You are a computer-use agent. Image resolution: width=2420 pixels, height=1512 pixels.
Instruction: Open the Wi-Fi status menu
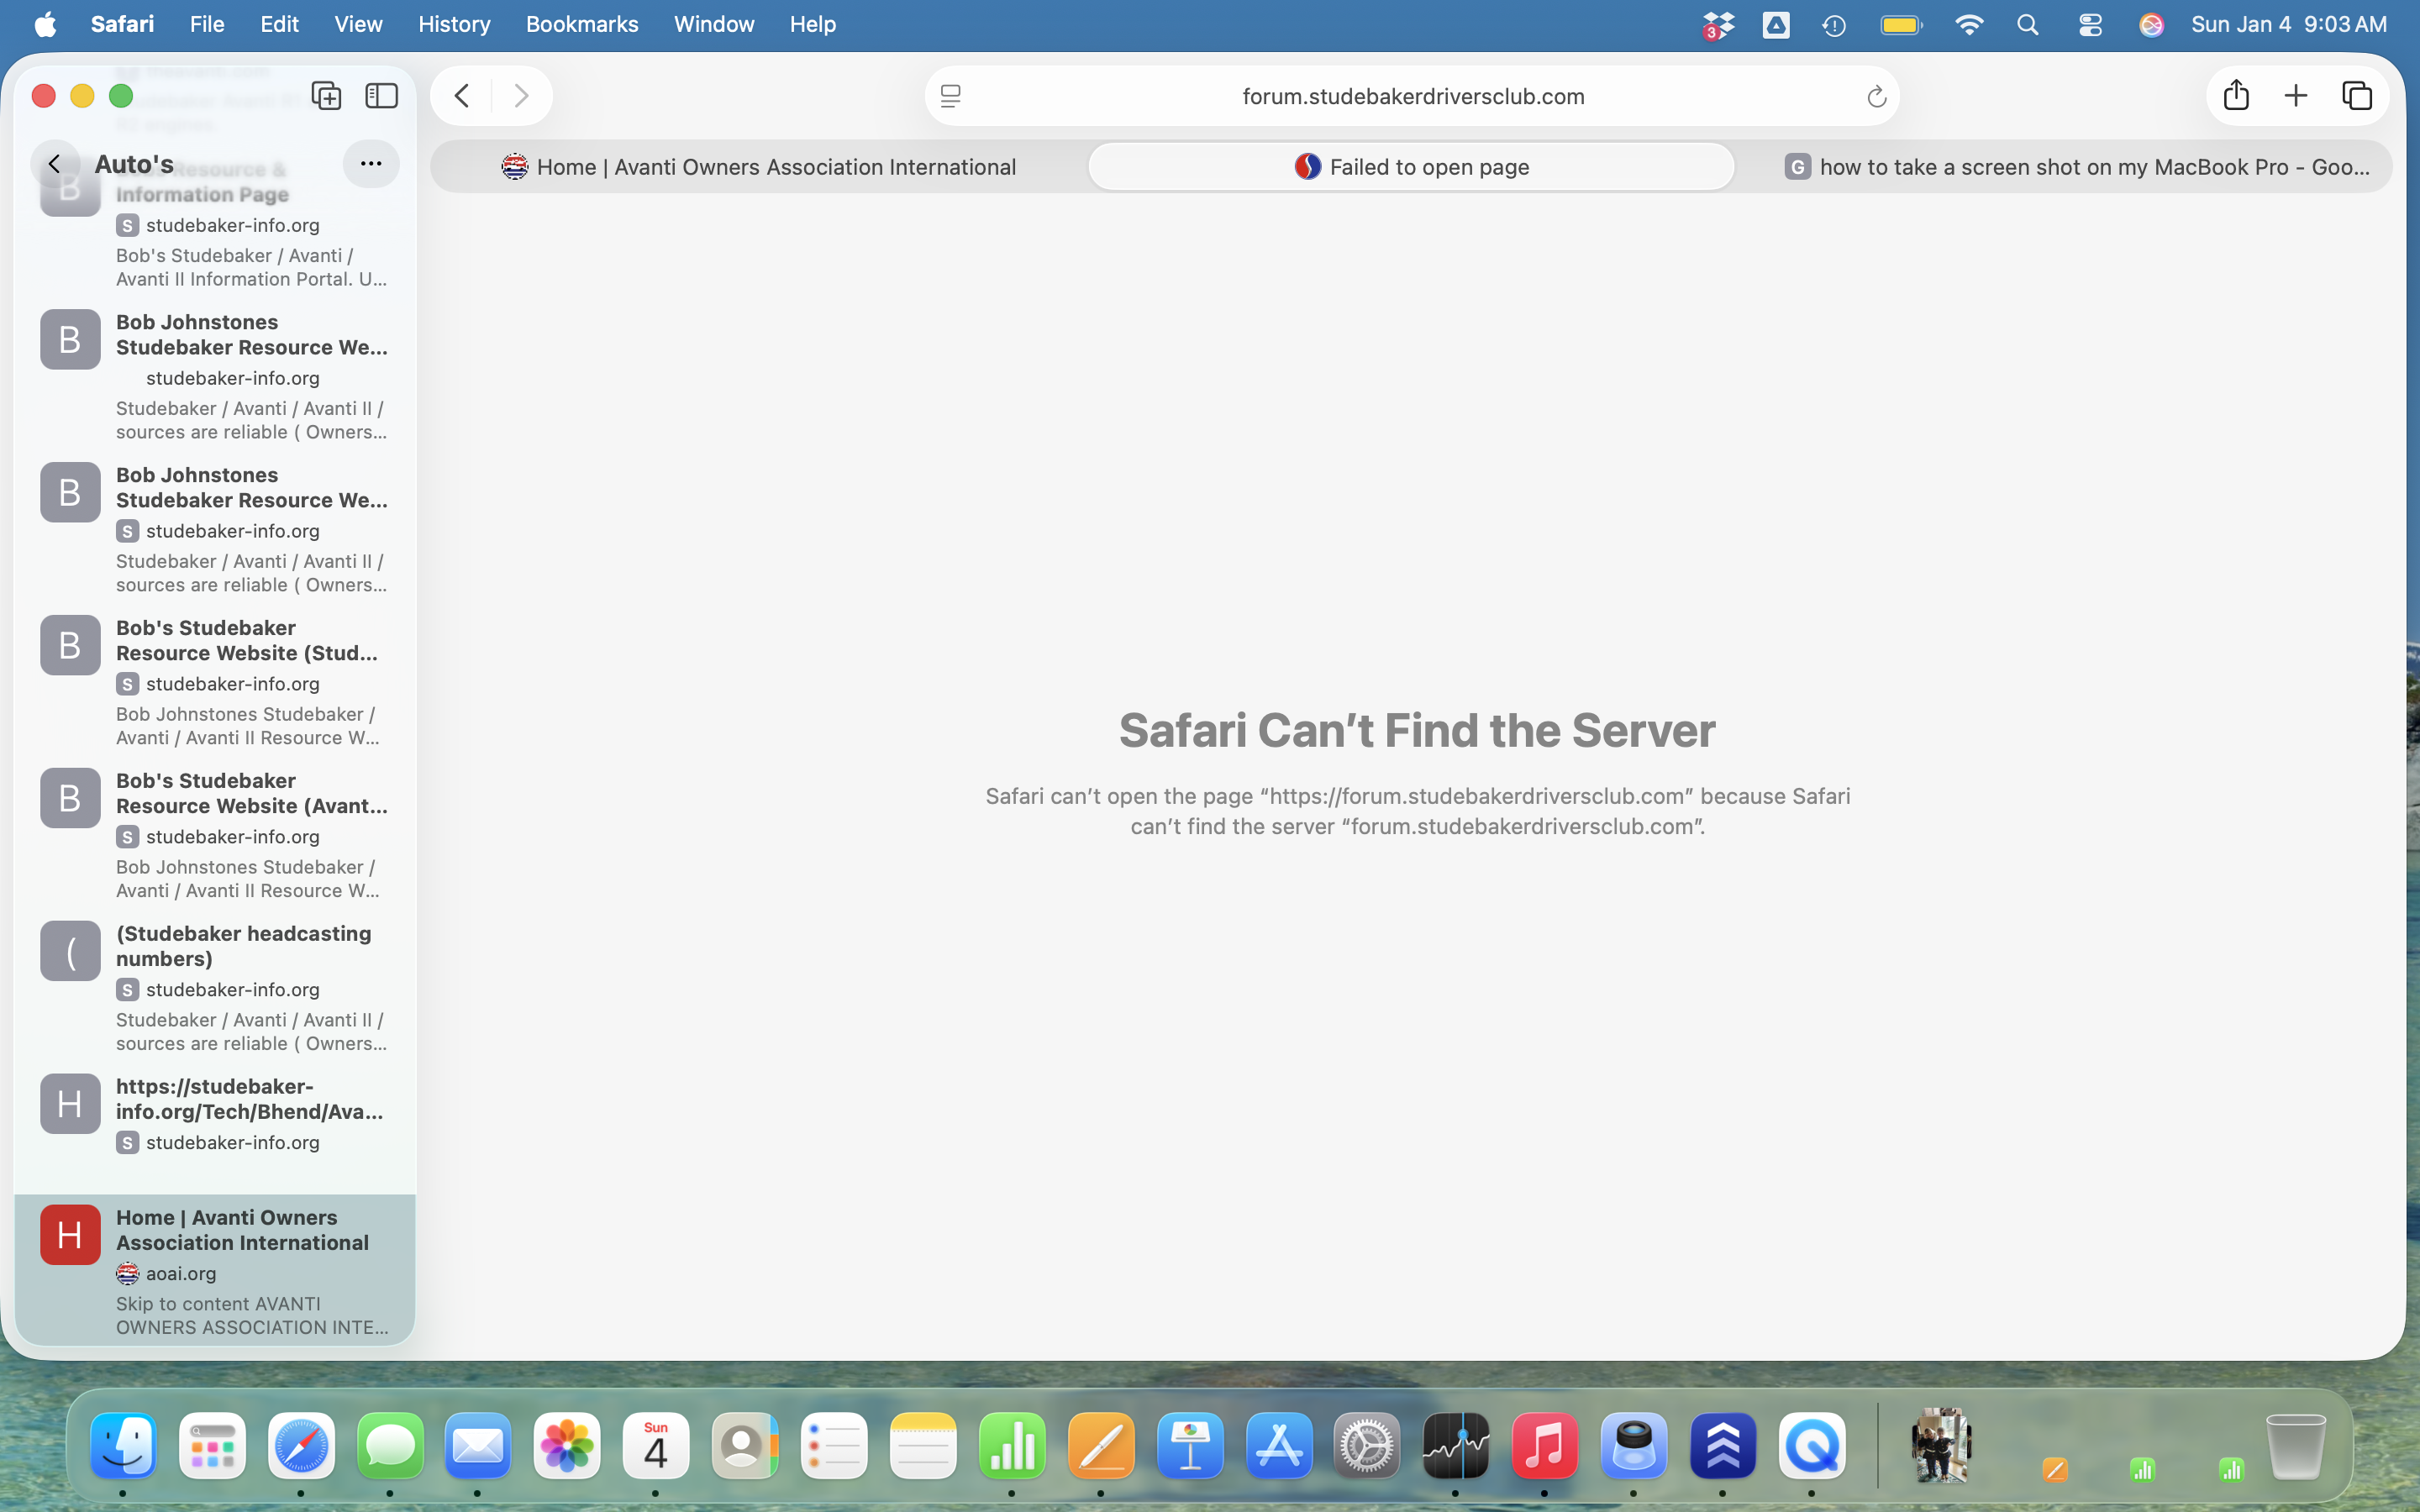pyautogui.click(x=1968, y=25)
